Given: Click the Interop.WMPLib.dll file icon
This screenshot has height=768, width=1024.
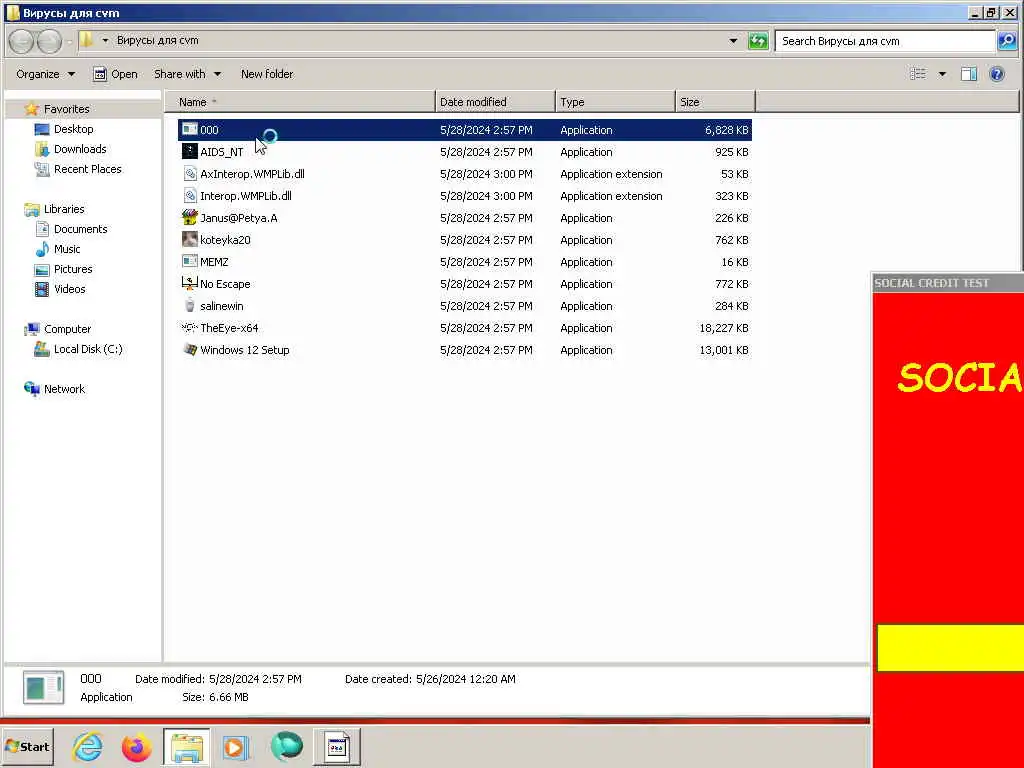Looking at the screenshot, I should [x=189, y=196].
